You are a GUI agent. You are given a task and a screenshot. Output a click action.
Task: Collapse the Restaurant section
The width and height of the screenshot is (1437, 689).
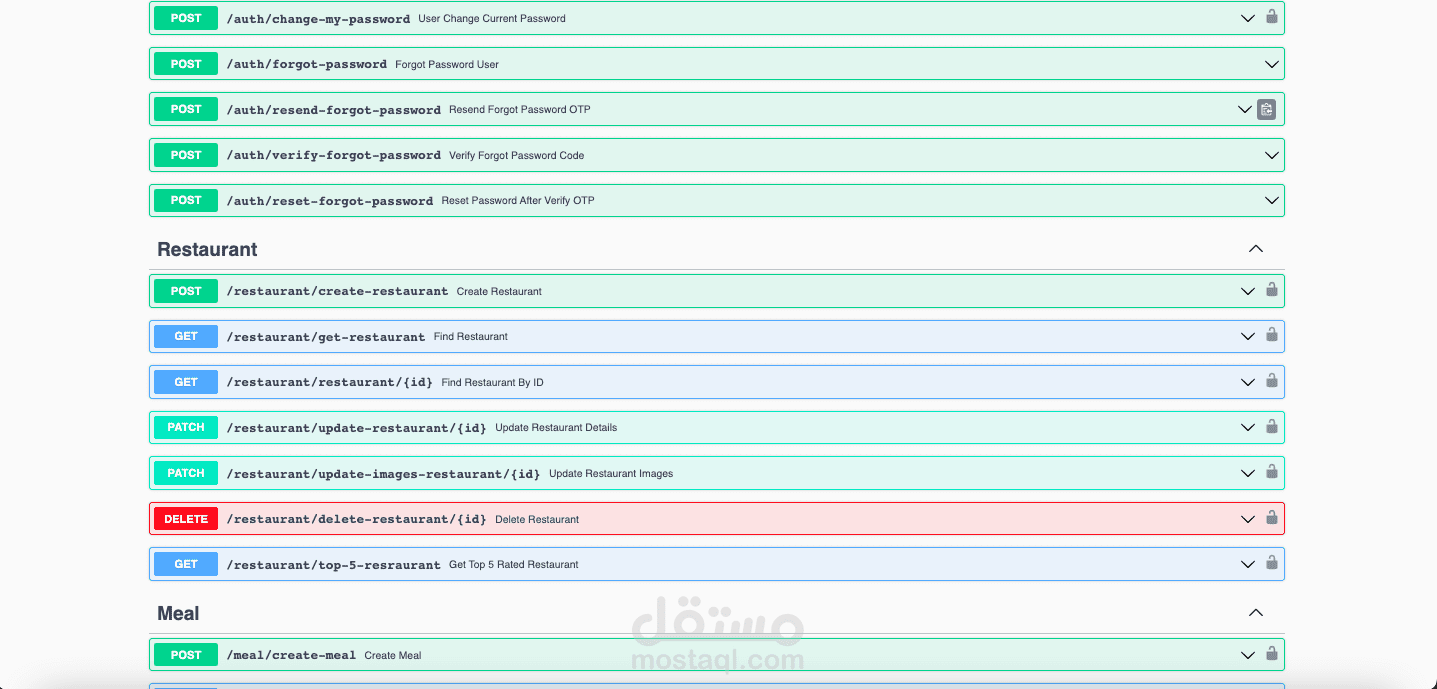click(1256, 248)
